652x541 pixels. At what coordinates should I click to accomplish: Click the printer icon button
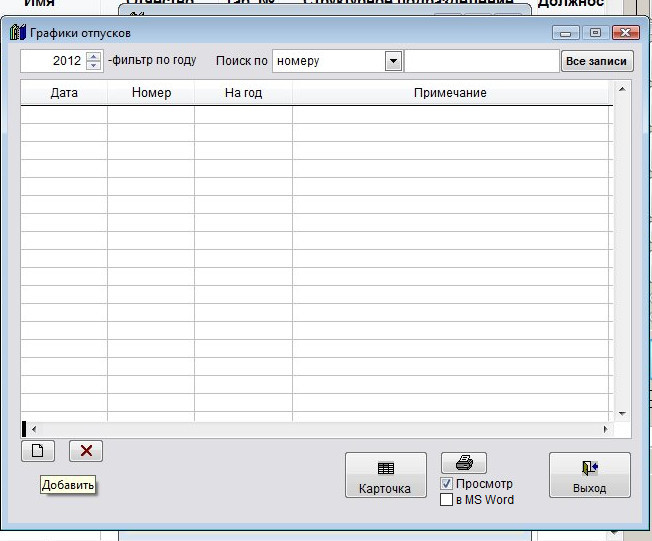(x=464, y=462)
